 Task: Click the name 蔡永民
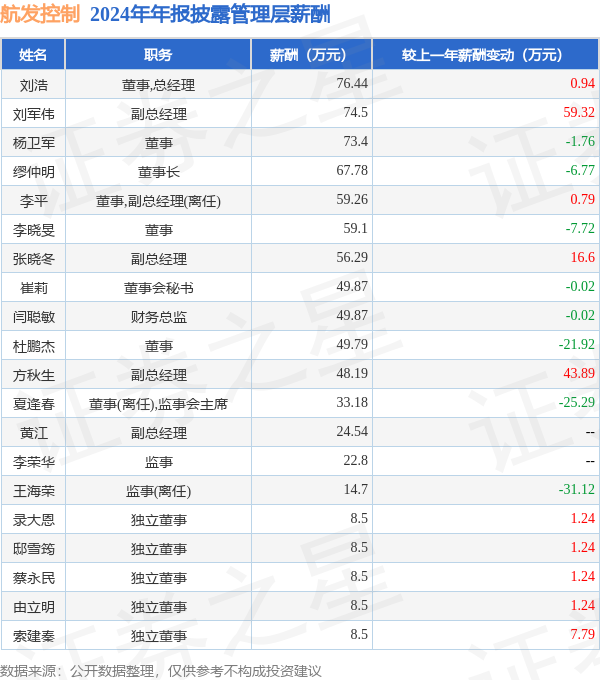point(34,578)
